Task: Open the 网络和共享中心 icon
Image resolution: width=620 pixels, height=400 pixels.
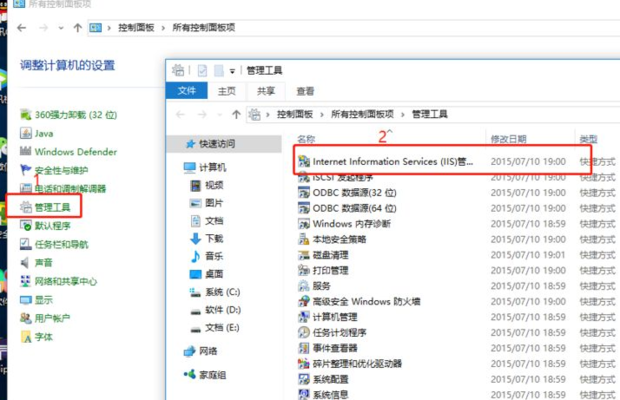Action: [x=26, y=281]
